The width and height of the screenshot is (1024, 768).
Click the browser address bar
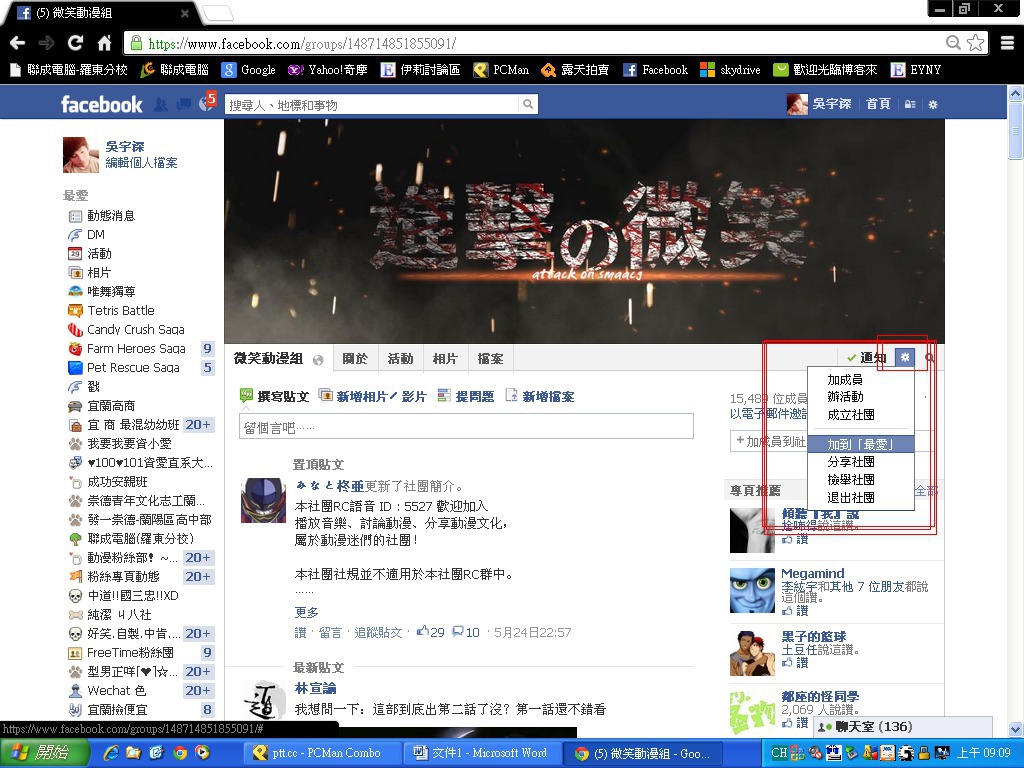coord(536,44)
